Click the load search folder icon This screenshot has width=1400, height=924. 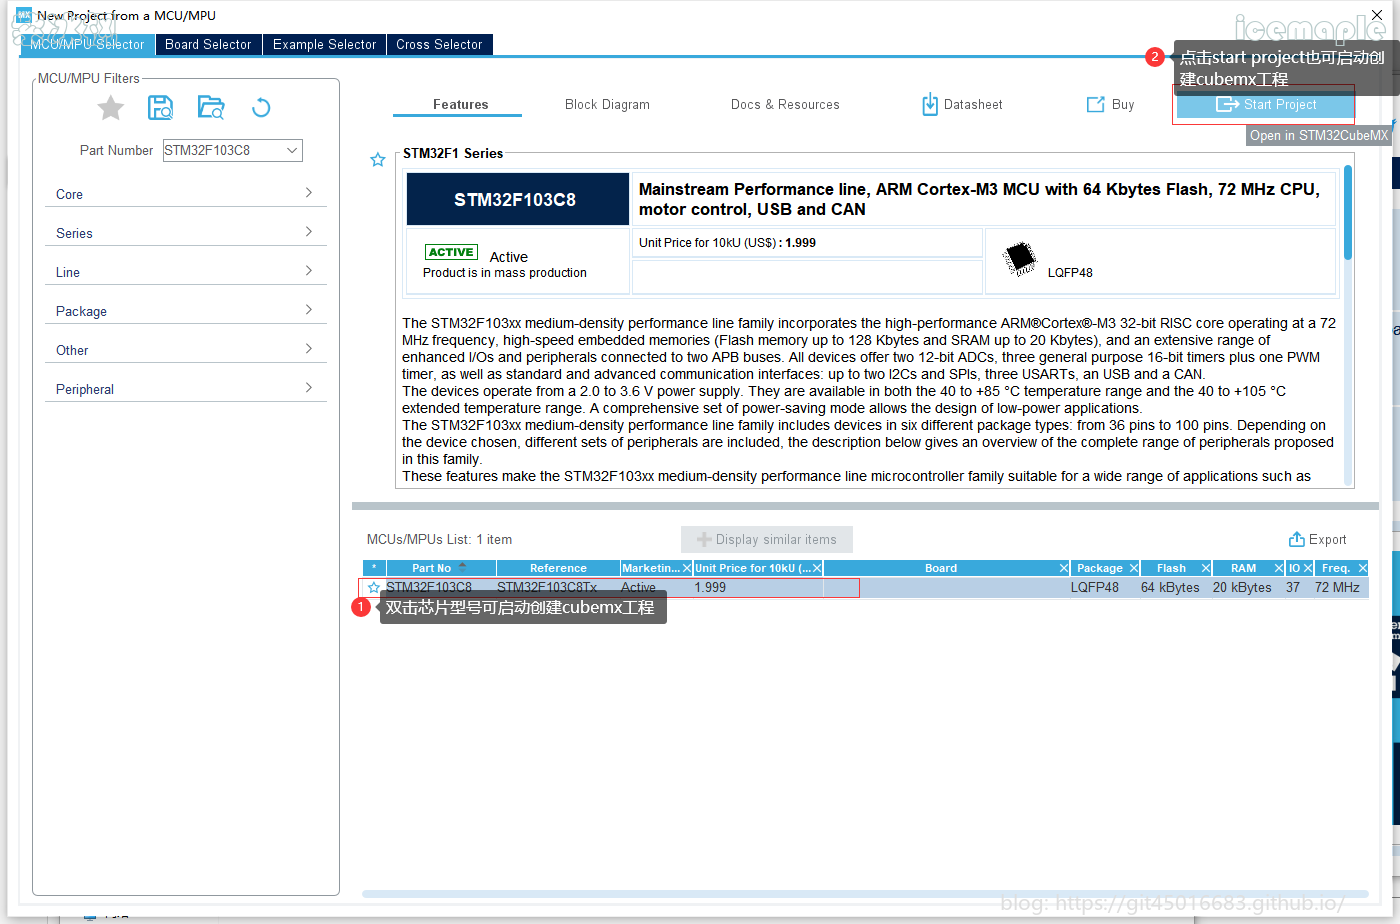pyautogui.click(x=211, y=108)
